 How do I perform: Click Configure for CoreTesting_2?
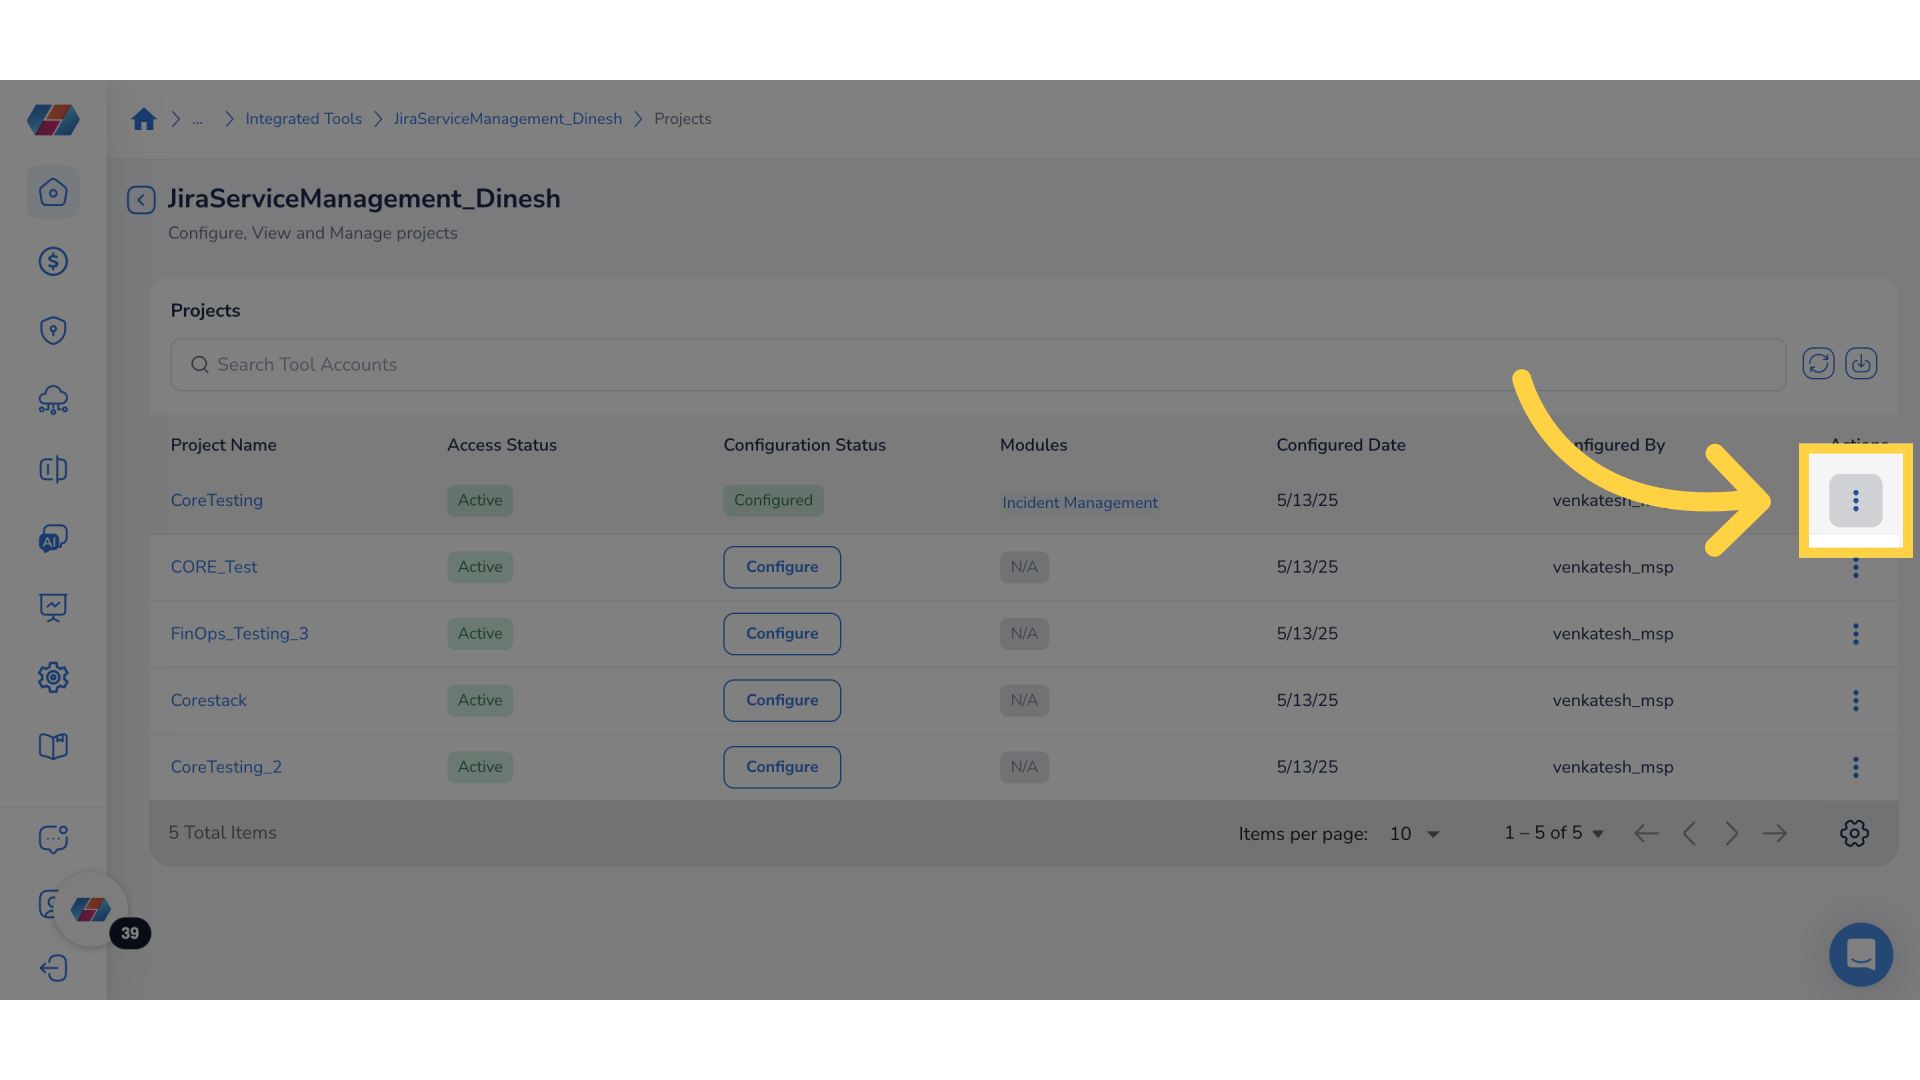tap(782, 767)
